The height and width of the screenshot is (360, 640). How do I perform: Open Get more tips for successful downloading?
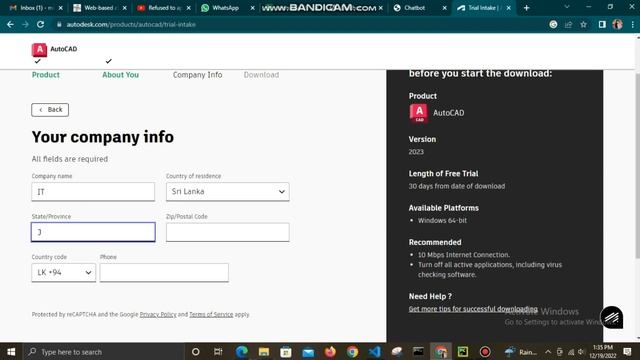[x=473, y=309]
